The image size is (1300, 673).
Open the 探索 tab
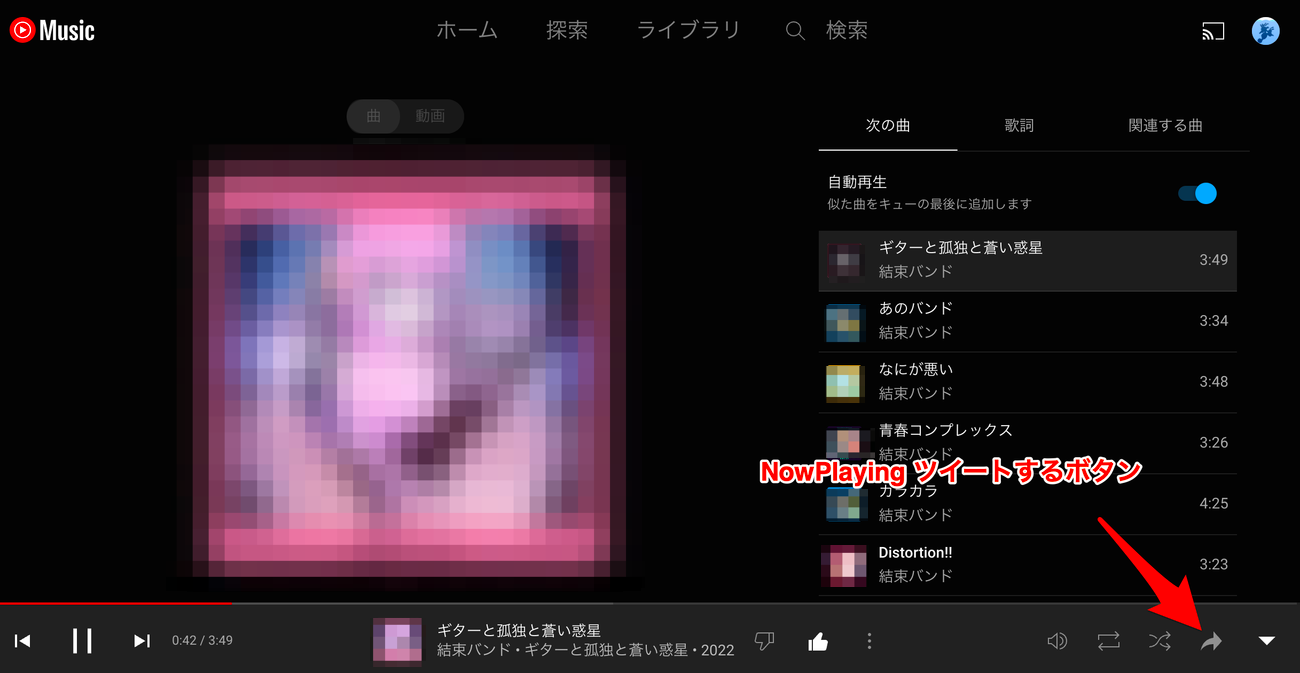[x=567, y=31]
